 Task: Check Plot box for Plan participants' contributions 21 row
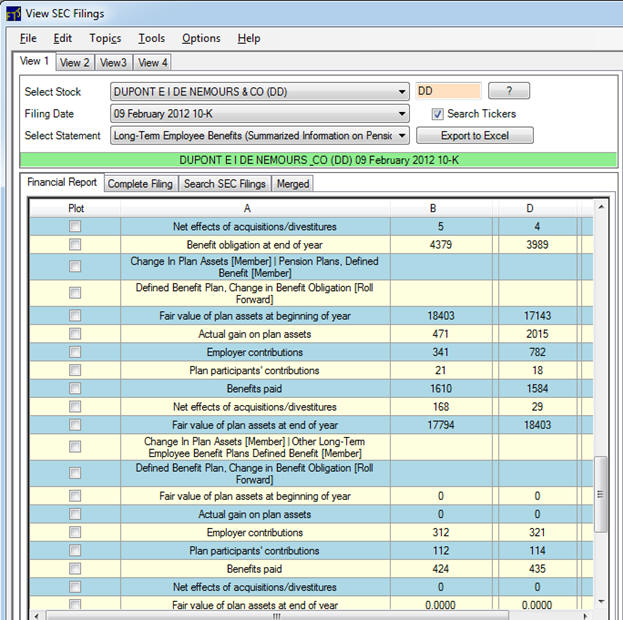click(x=75, y=370)
